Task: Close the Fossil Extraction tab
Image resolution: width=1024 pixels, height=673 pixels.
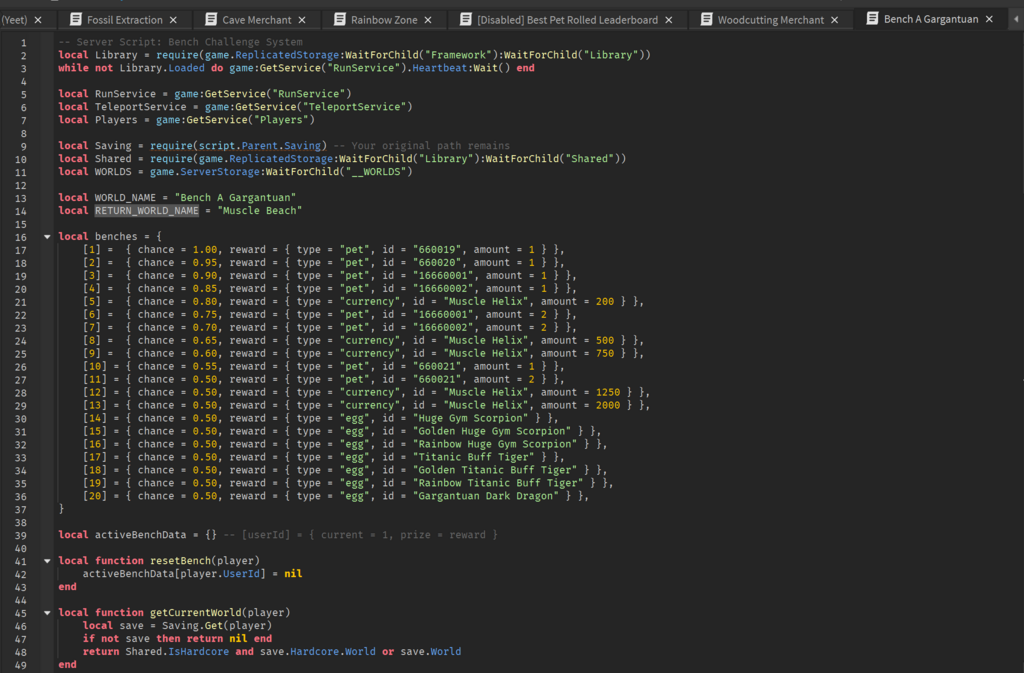Action: 173,20
